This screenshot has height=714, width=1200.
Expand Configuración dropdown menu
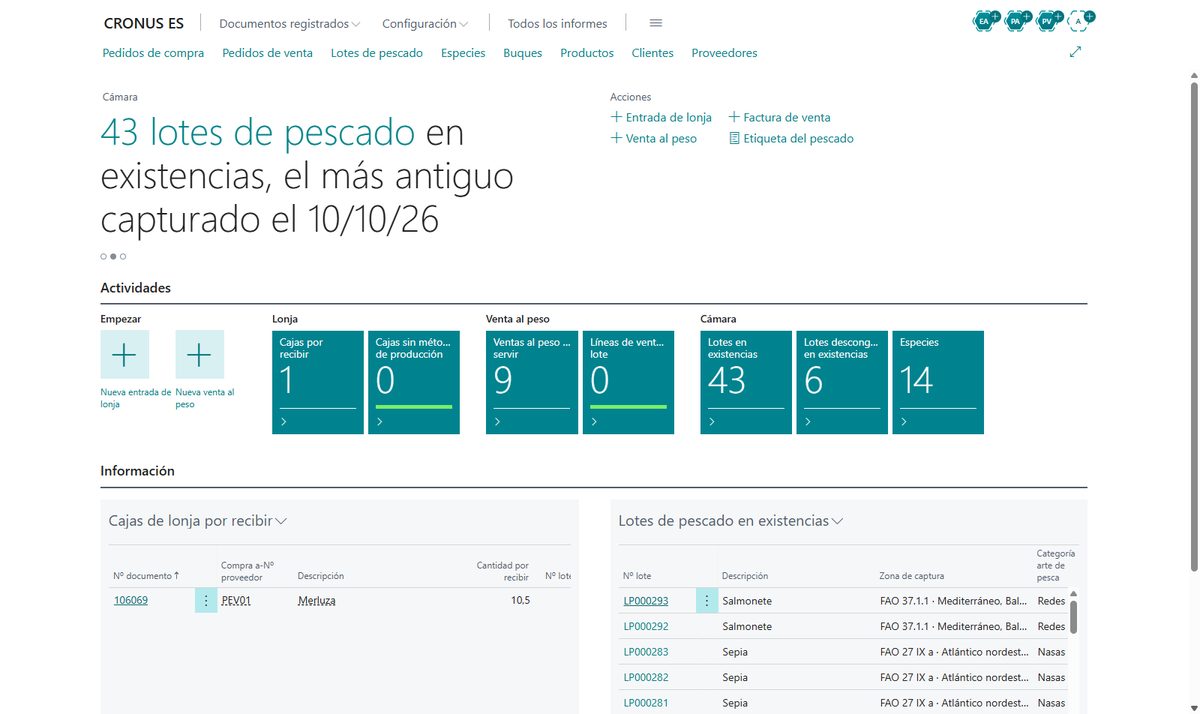tap(425, 23)
